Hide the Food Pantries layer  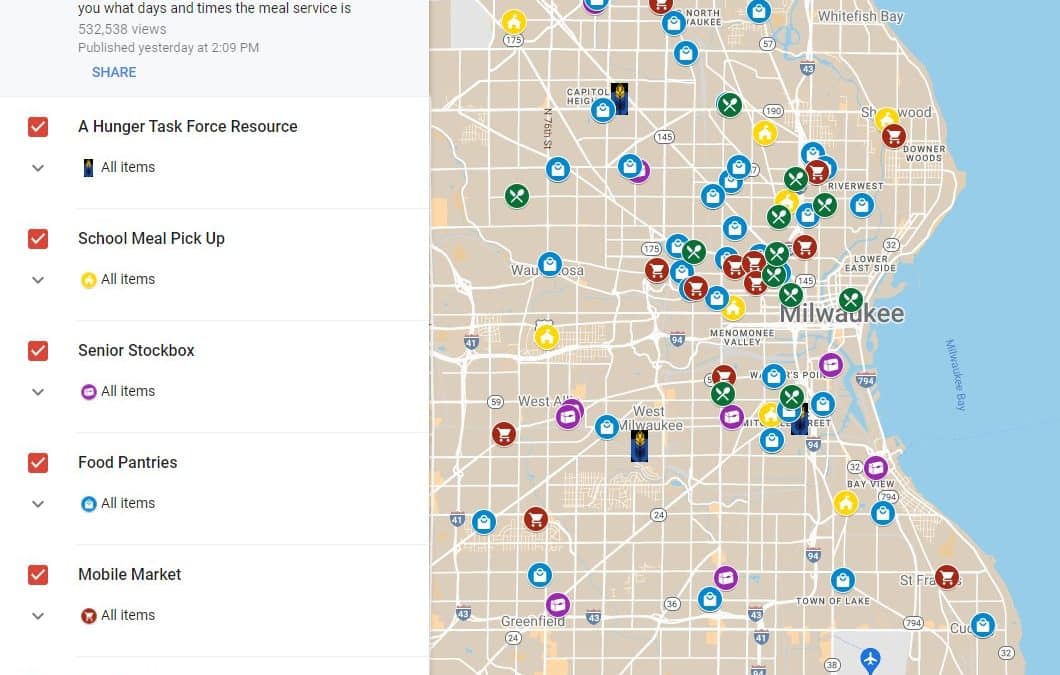coord(38,463)
